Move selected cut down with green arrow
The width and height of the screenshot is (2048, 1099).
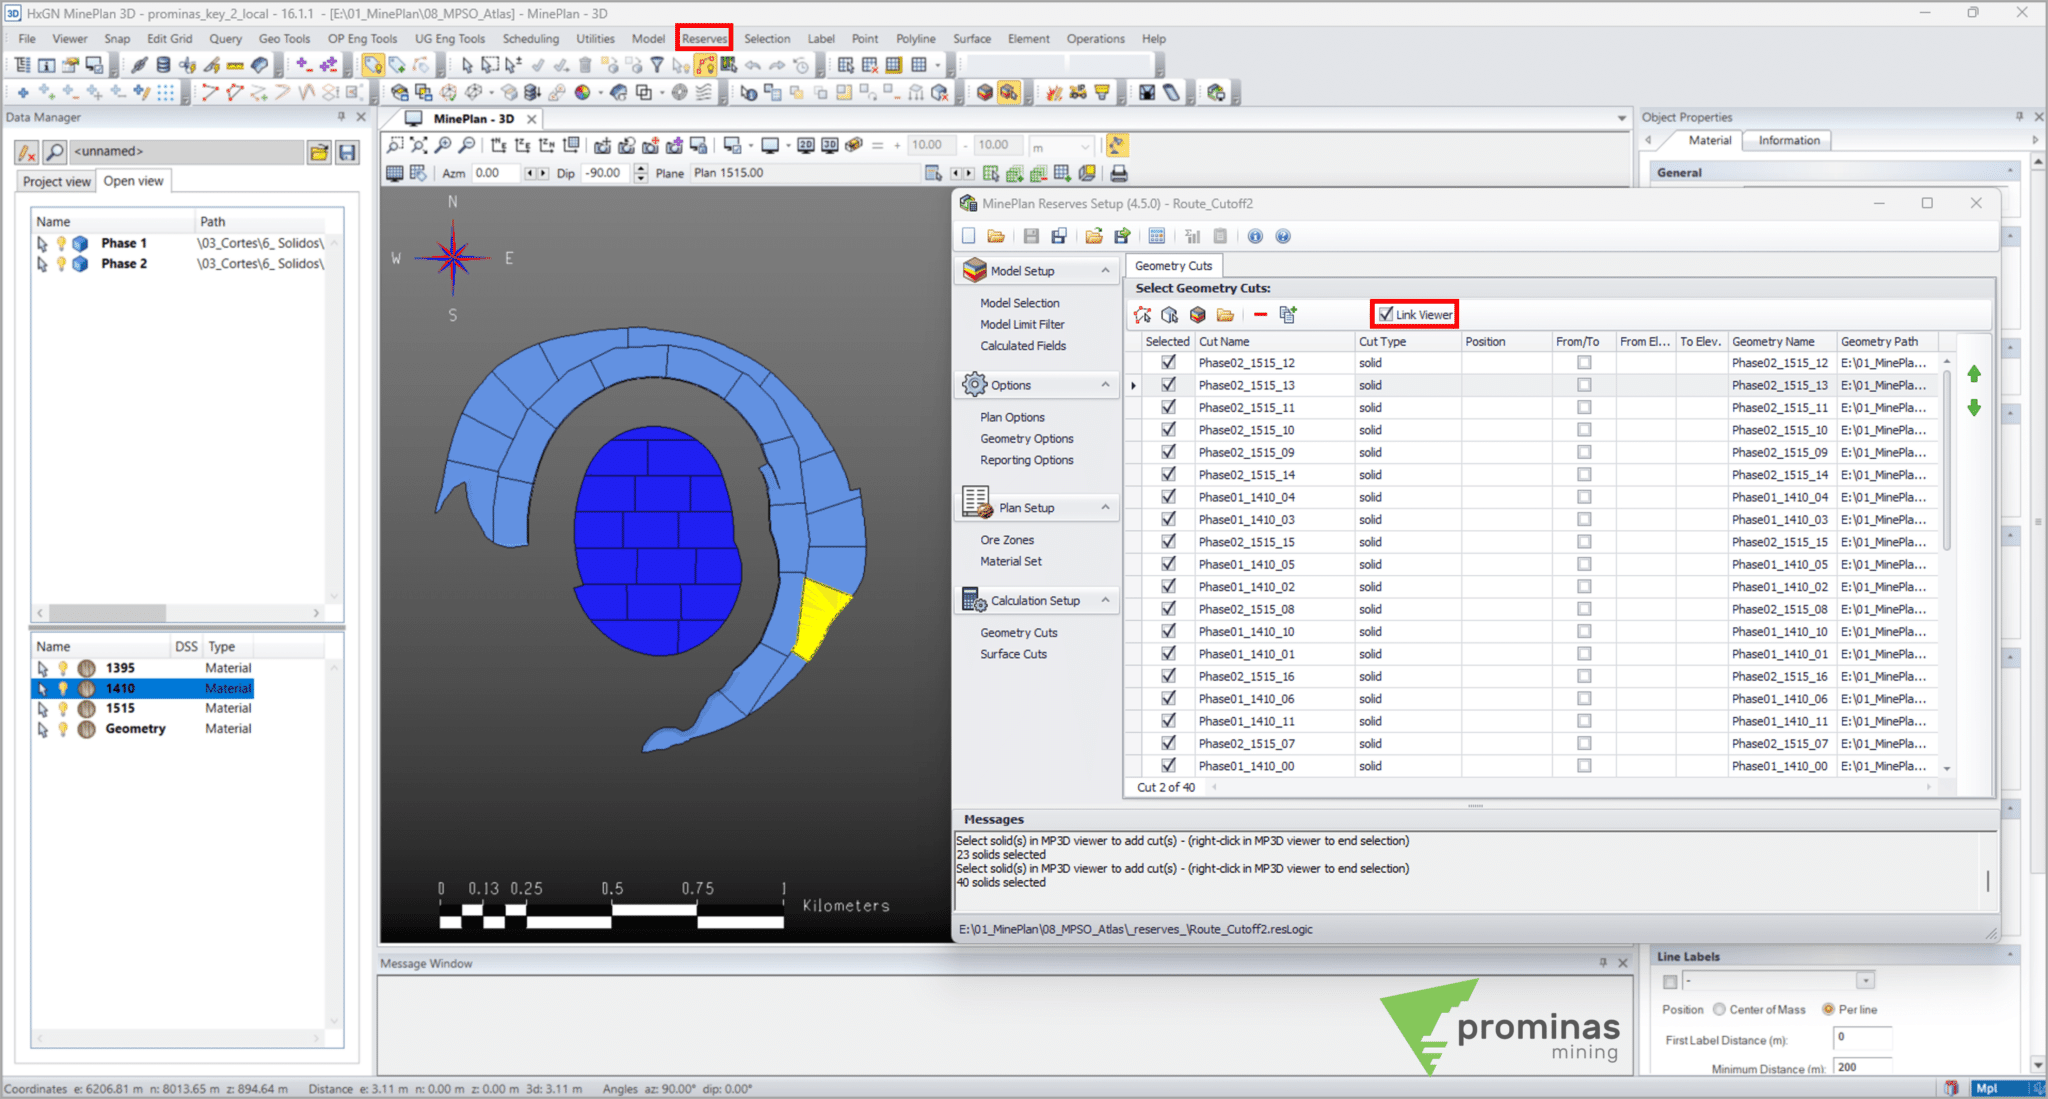[1974, 408]
